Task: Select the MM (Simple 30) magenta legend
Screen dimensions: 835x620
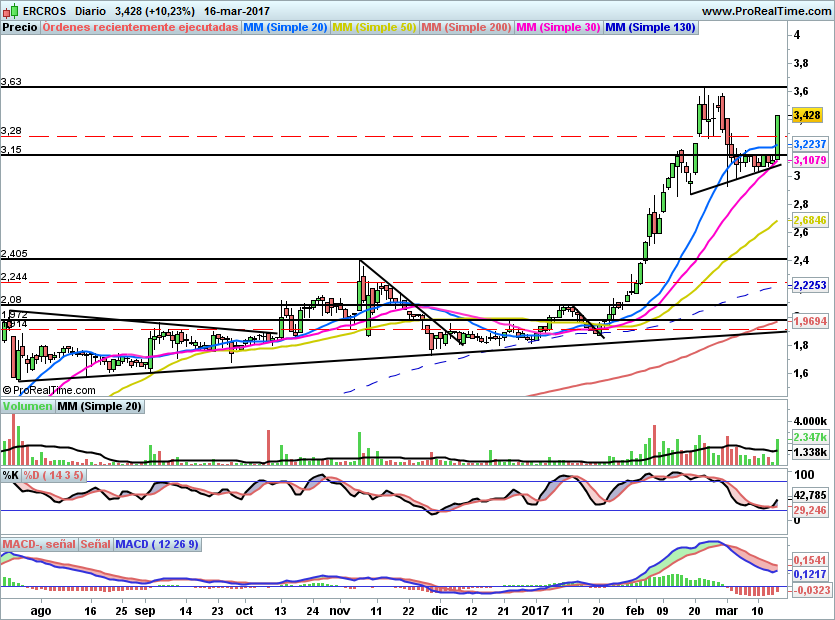Action: tap(559, 28)
